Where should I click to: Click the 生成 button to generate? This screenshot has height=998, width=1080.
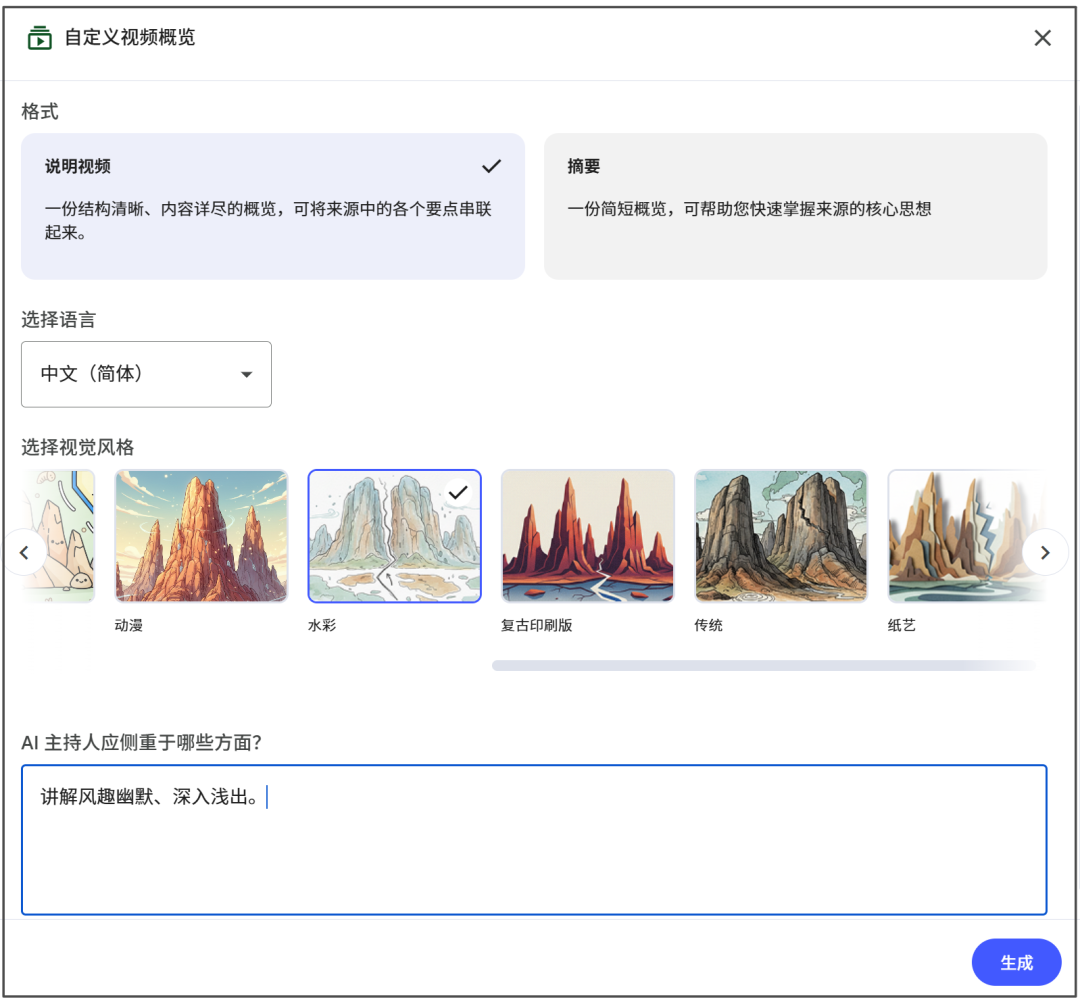tap(1016, 962)
